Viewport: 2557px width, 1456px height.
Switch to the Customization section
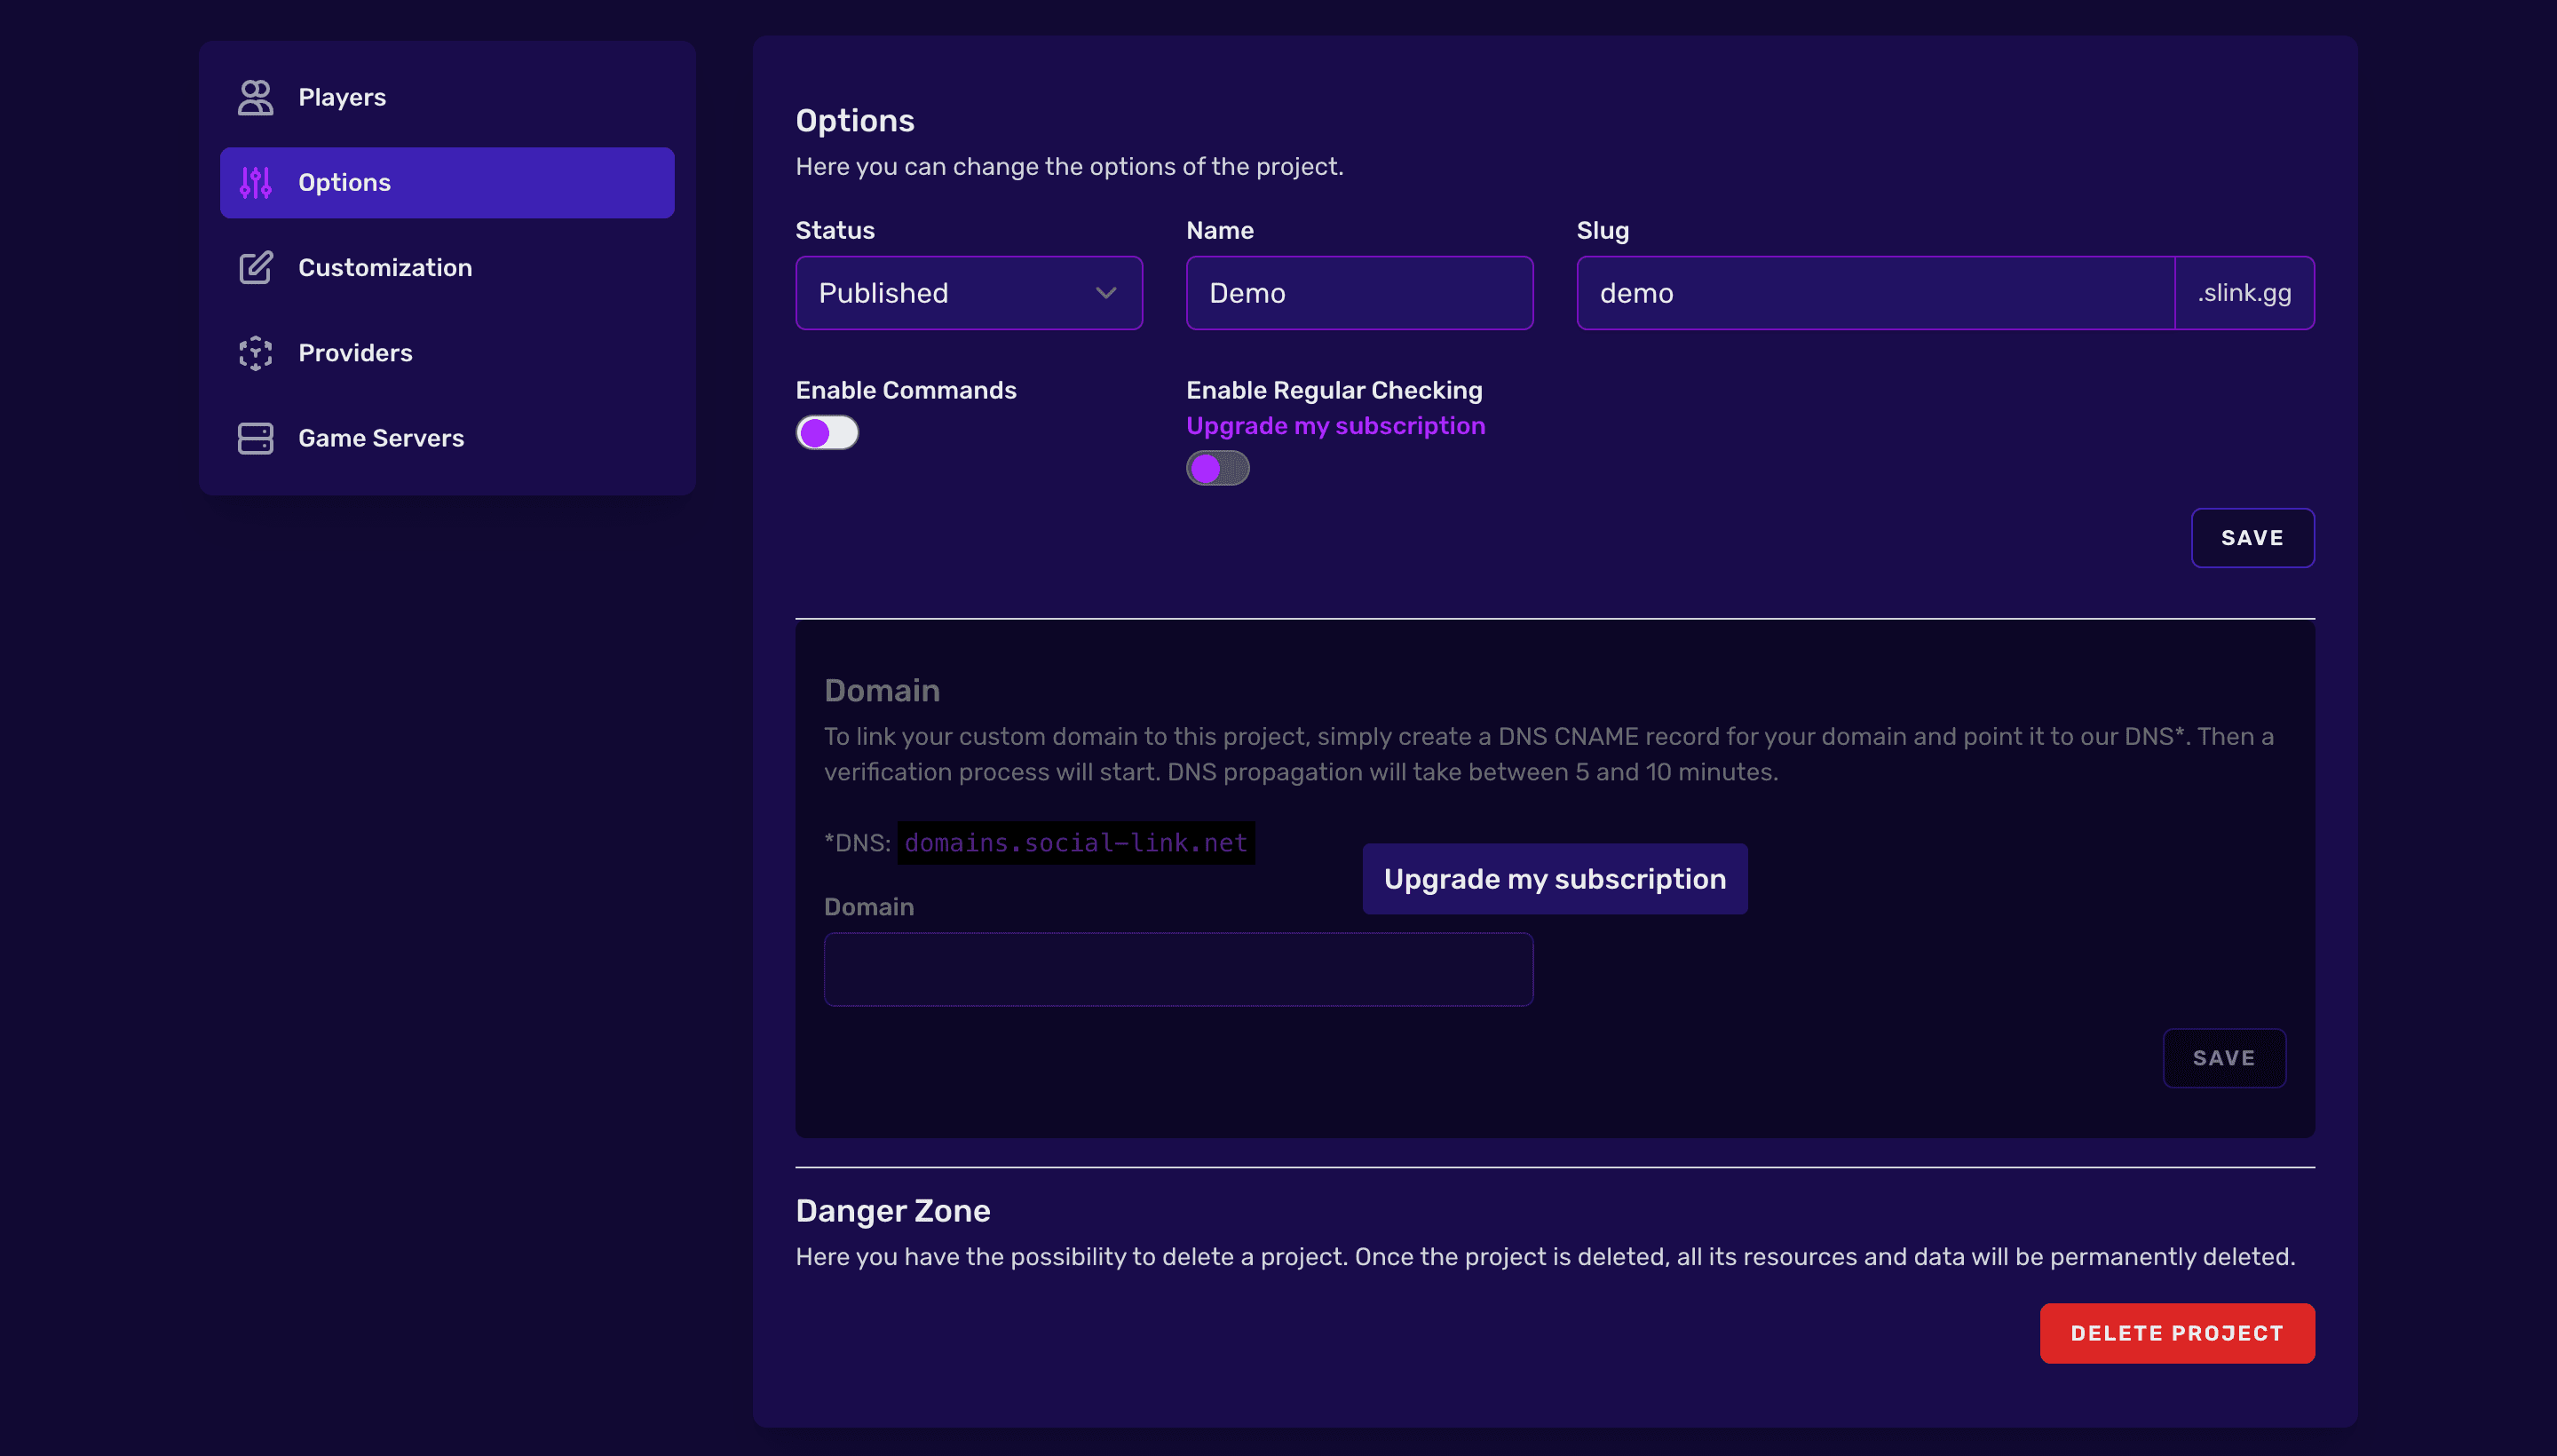(x=384, y=267)
